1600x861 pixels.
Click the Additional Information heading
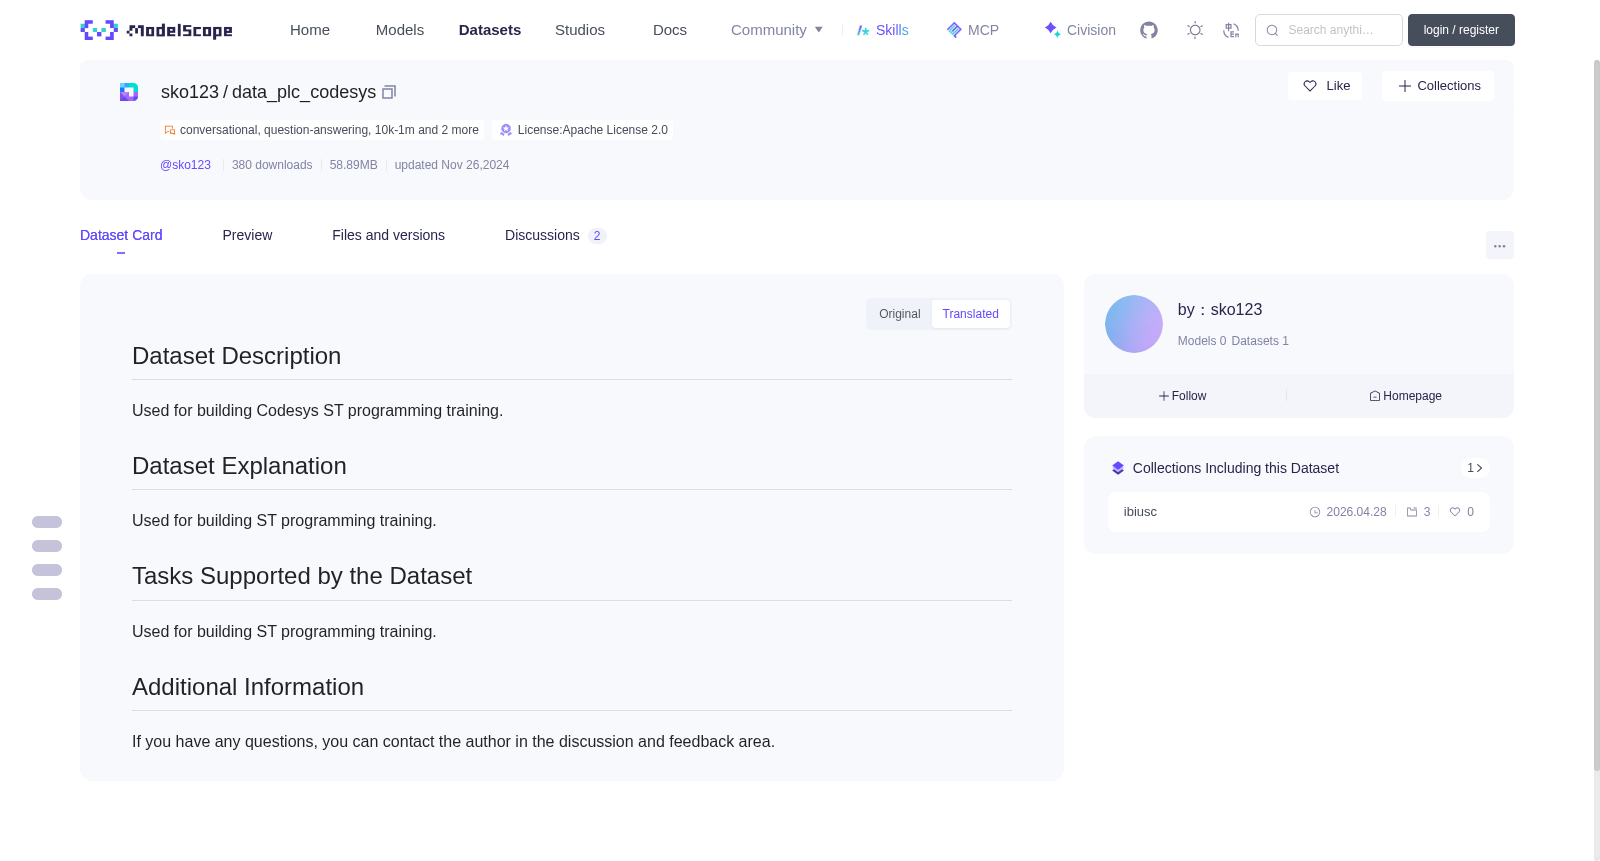[248, 687]
